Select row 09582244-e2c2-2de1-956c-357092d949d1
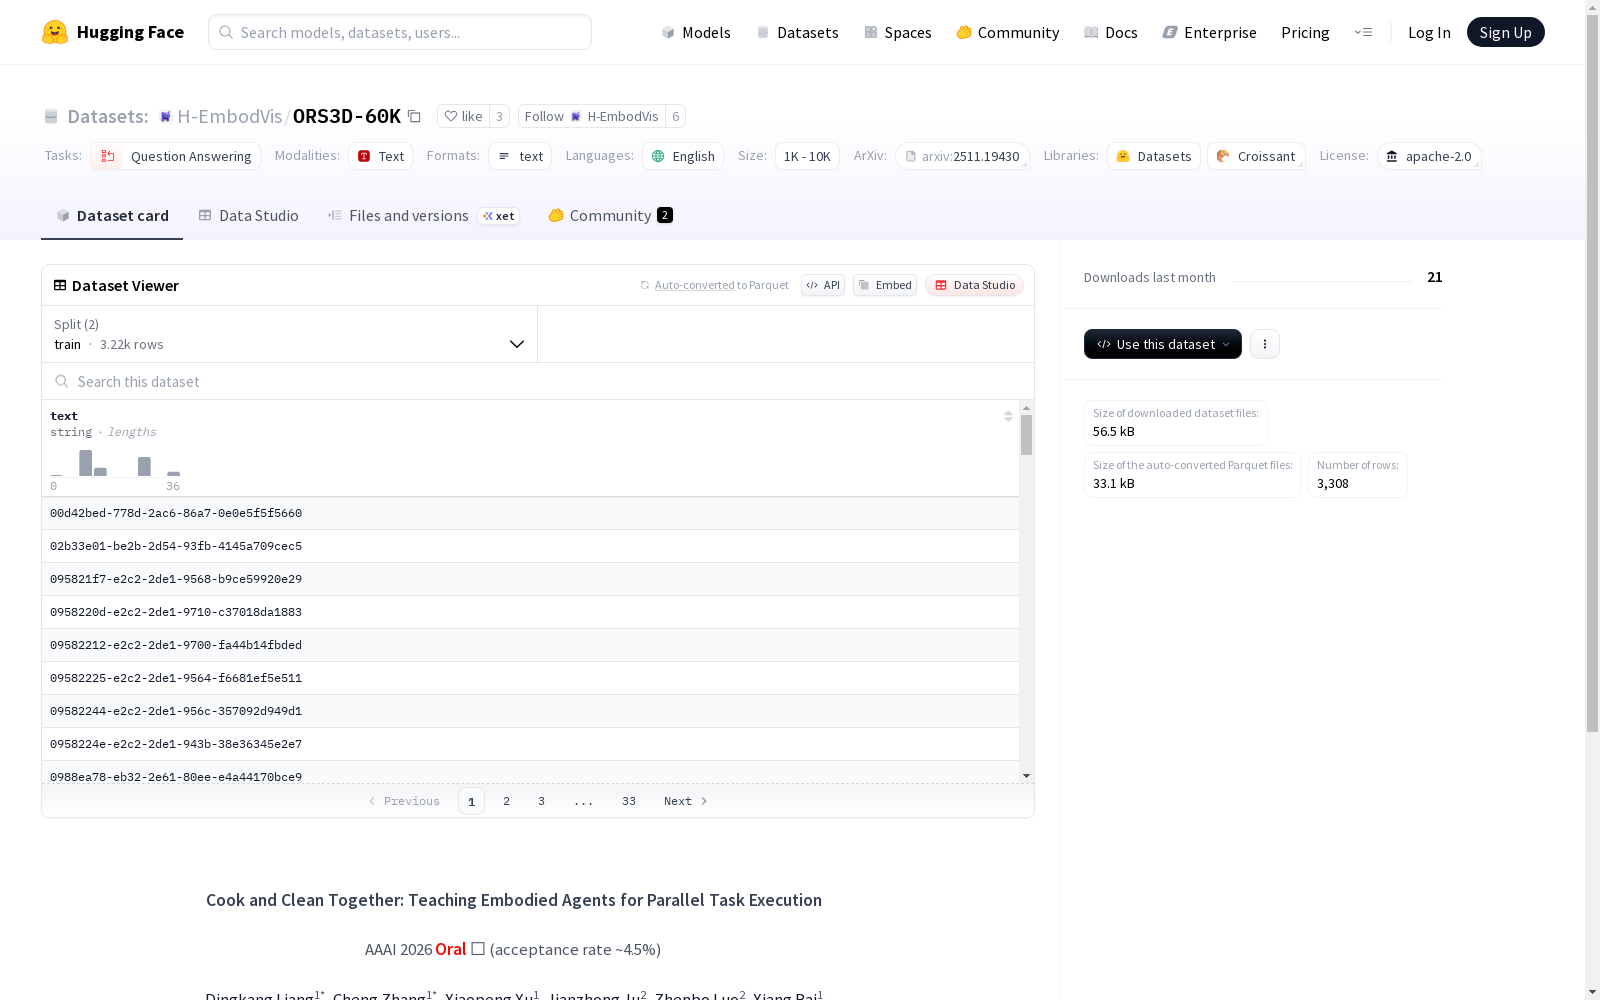Viewport: 1600px width, 1000px height. pyautogui.click(x=530, y=711)
